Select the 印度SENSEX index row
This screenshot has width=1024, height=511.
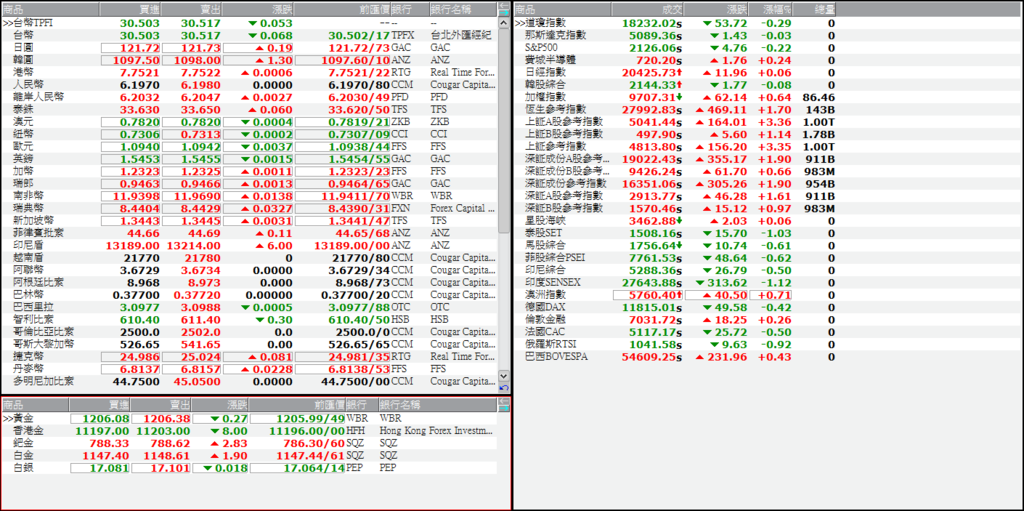point(675,282)
